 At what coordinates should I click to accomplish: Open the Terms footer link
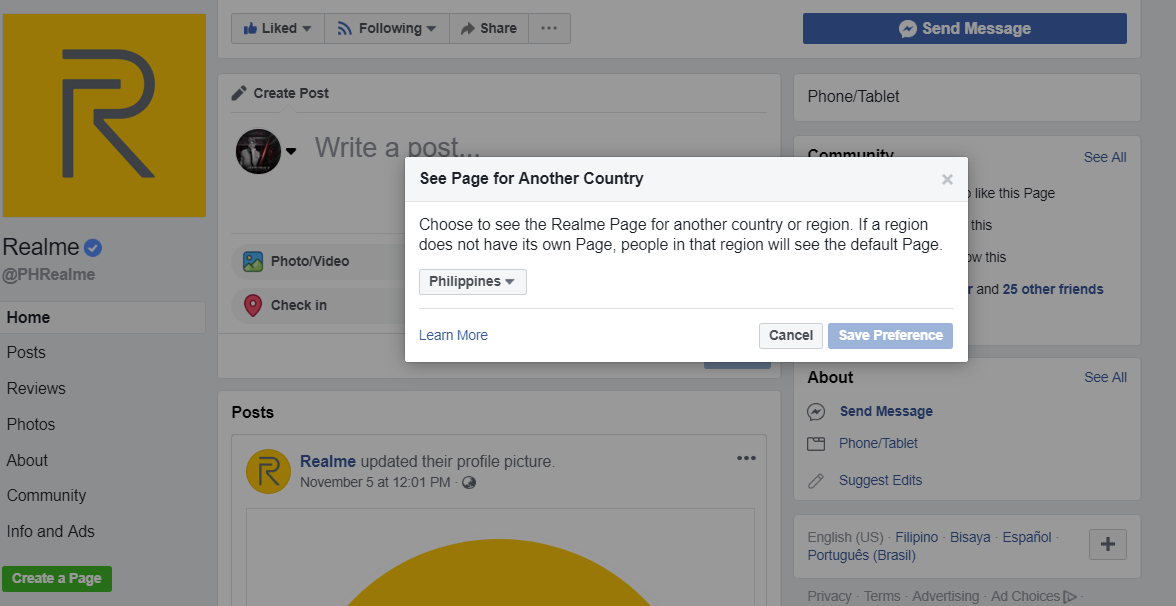882,597
